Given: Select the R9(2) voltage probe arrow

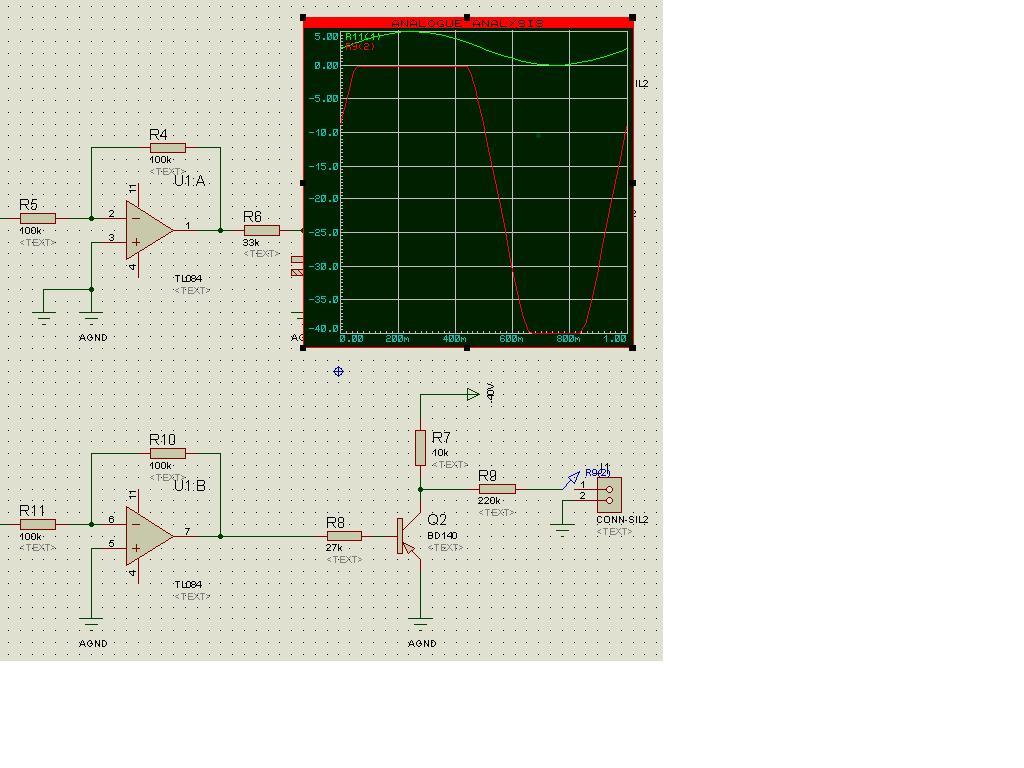Looking at the screenshot, I should click(x=573, y=479).
